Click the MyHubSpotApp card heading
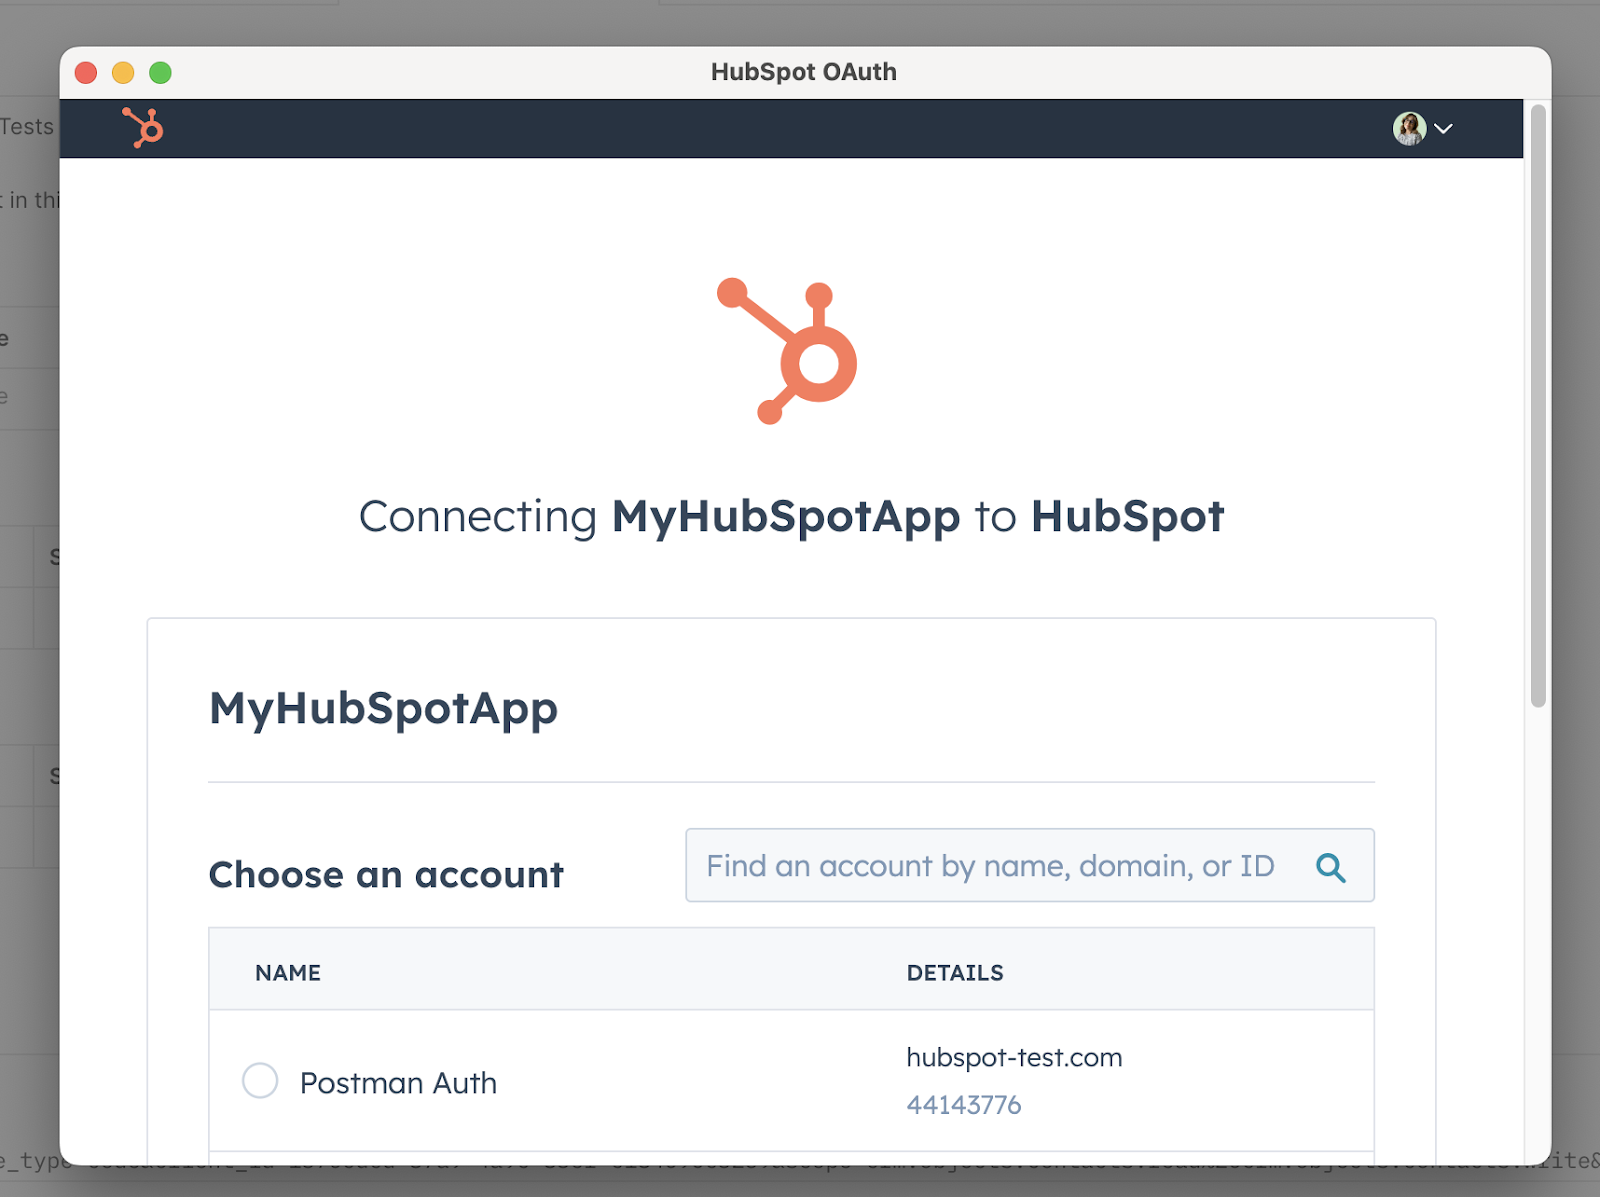The image size is (1600, 1197). [383, 708]
